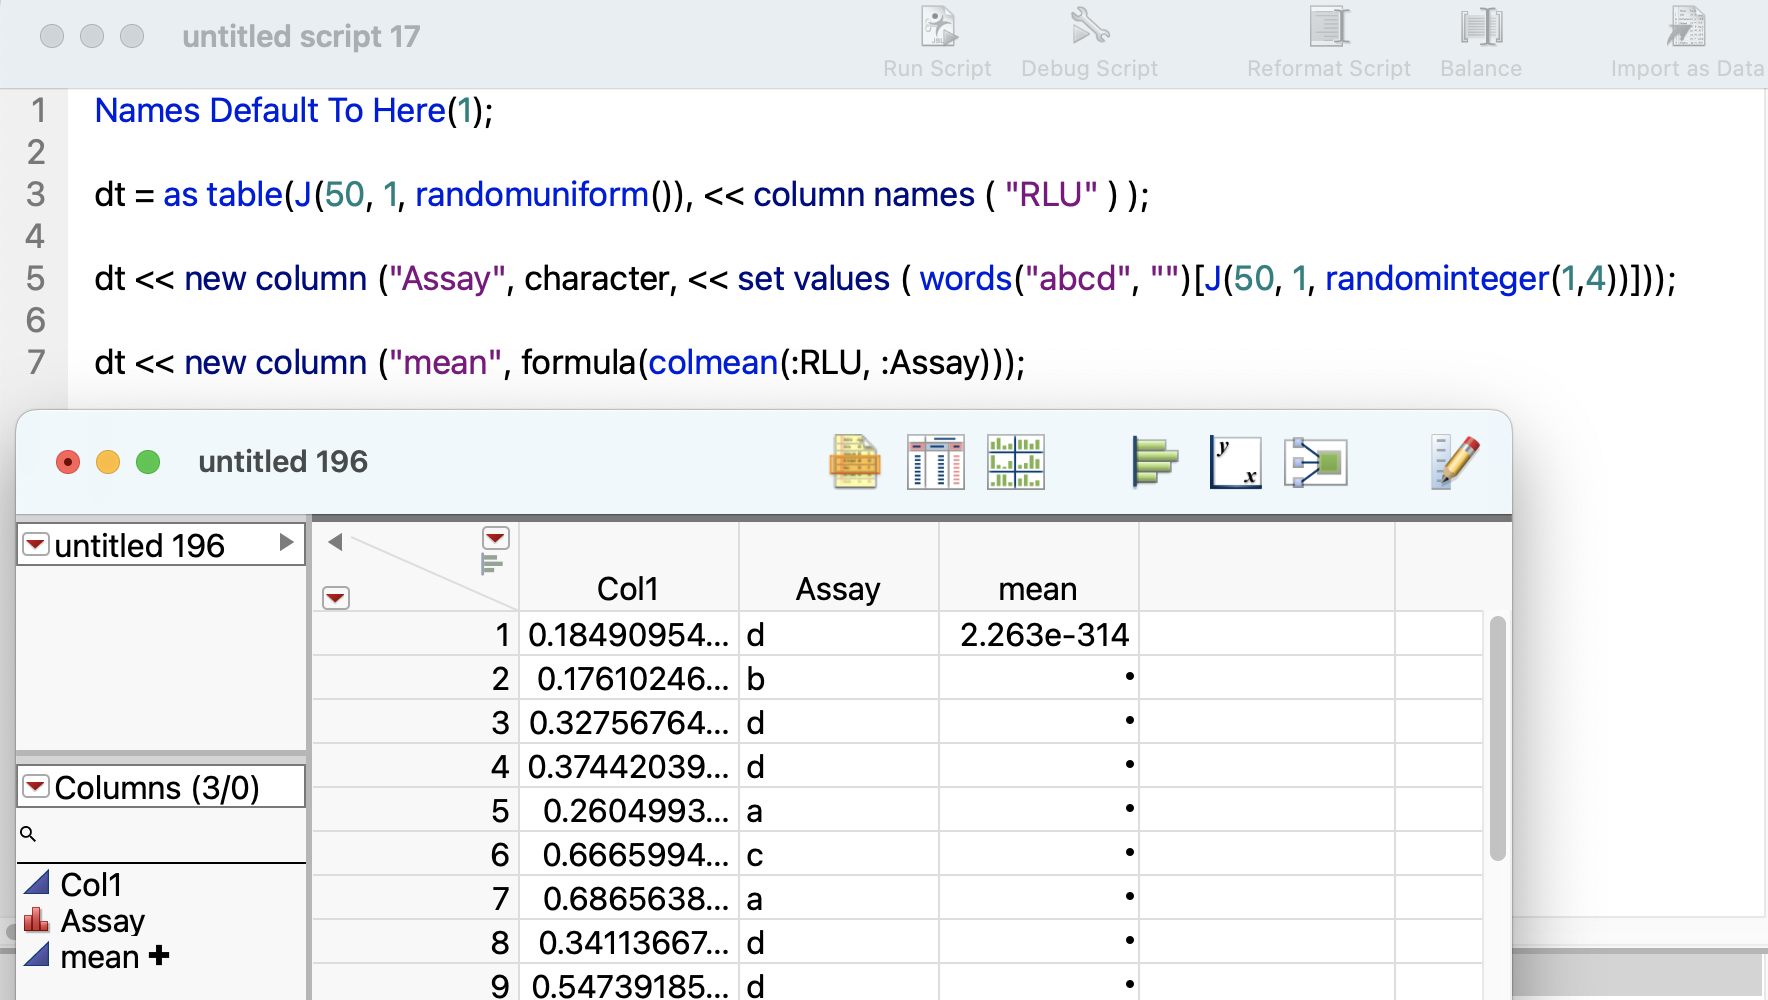
Task: Click the Debug Script wrench icon
Action: pos(1088,27)
